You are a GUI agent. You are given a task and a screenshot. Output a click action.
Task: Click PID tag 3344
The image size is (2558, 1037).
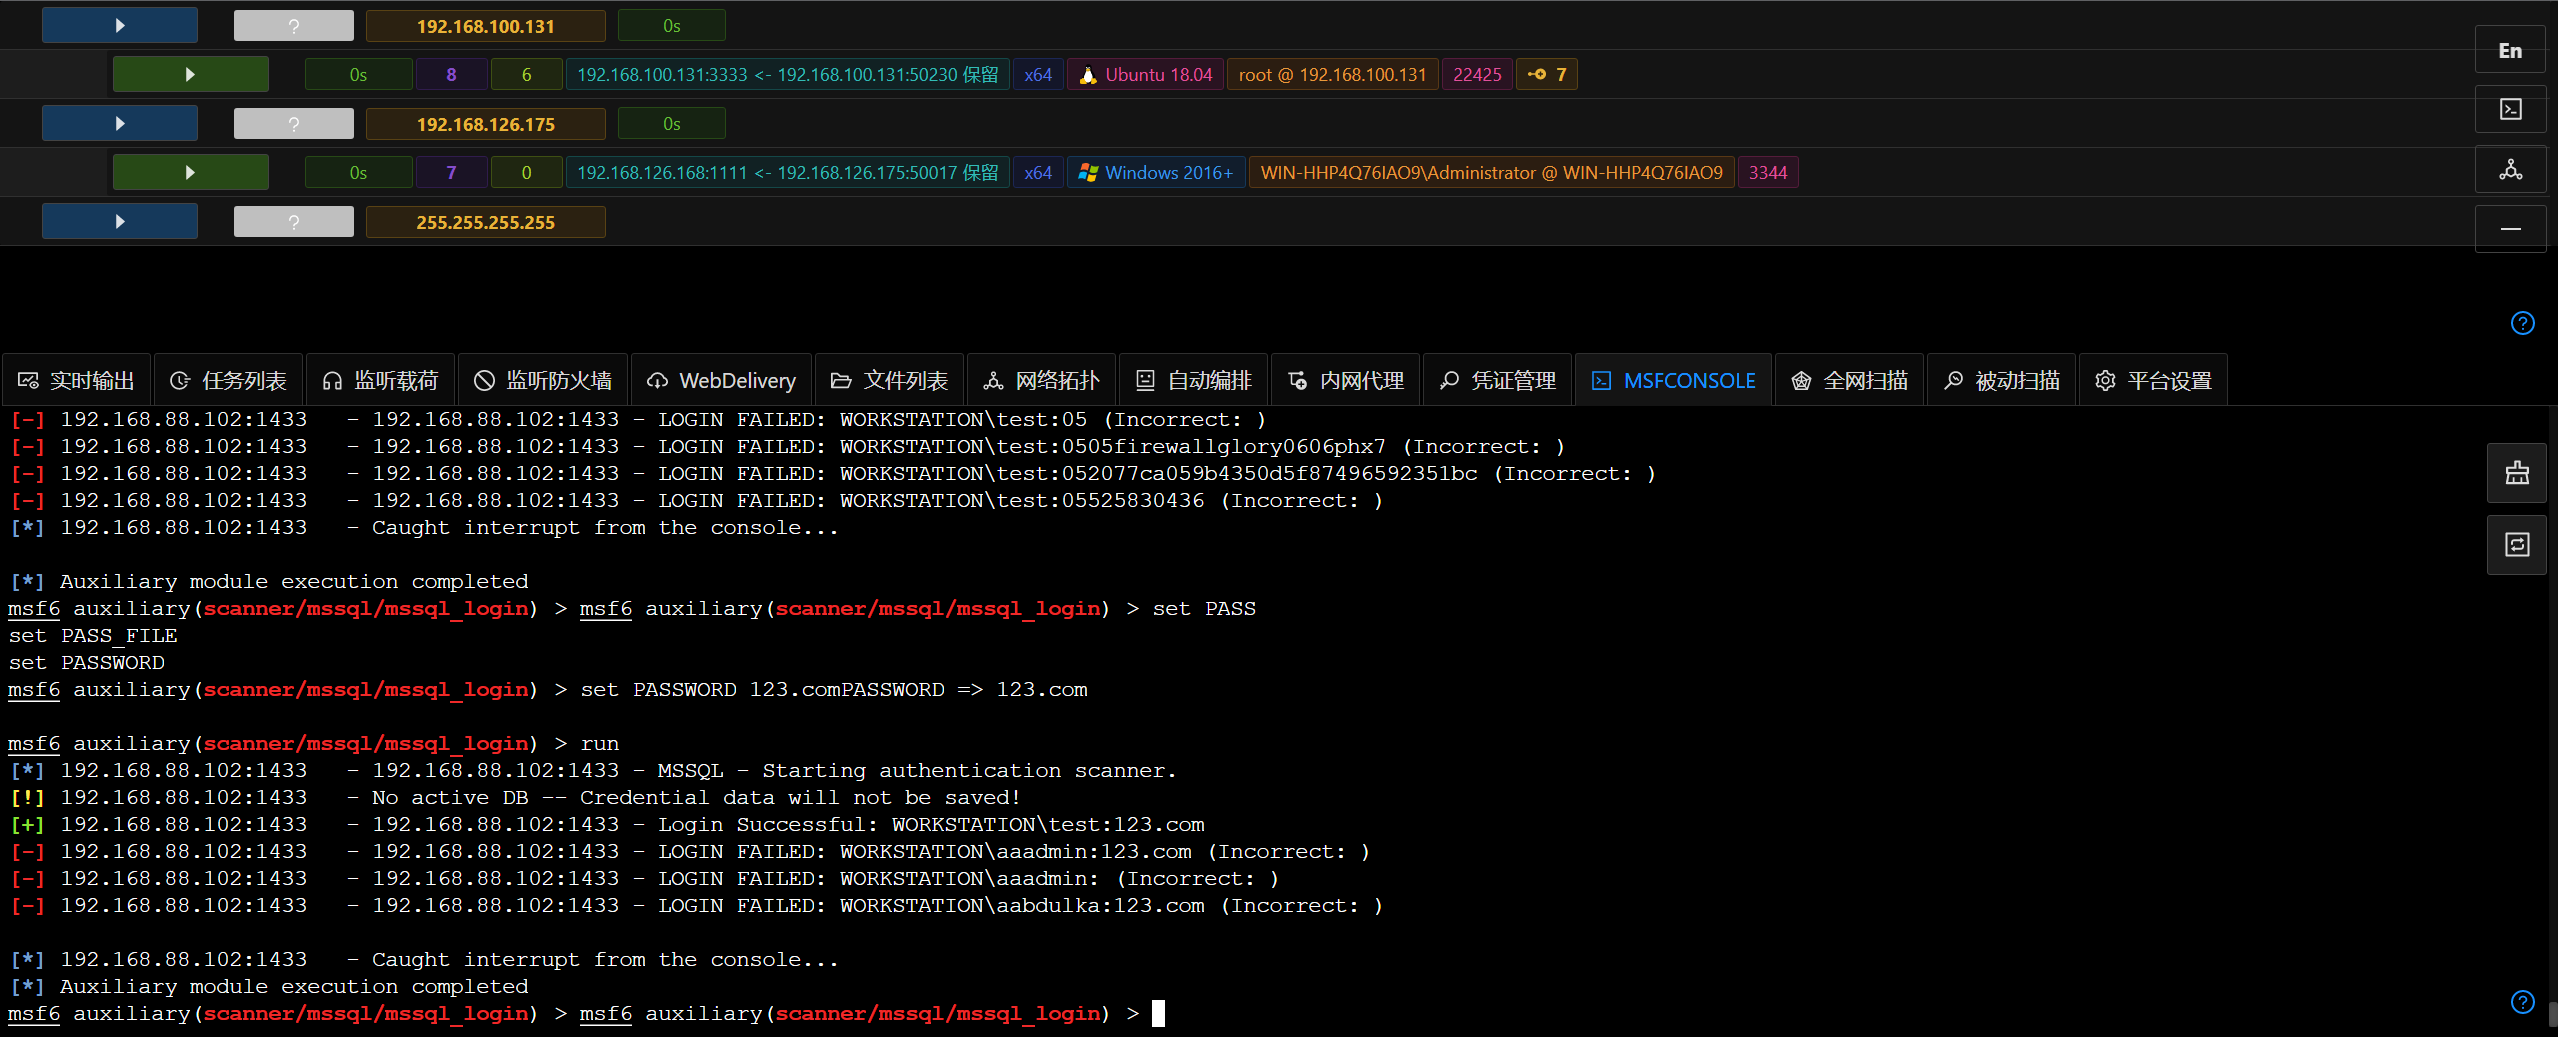point(1768,172)
